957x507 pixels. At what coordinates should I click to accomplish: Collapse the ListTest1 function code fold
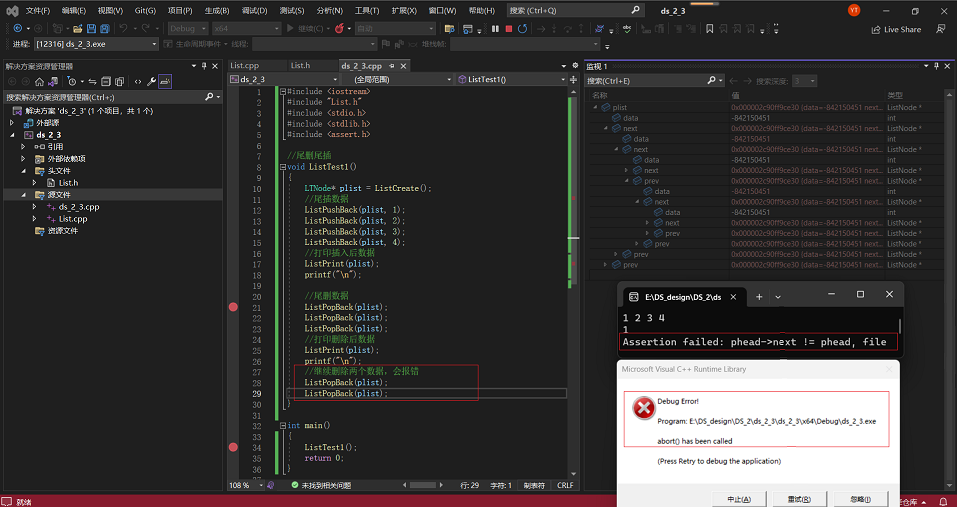click(x=283, y=167)
